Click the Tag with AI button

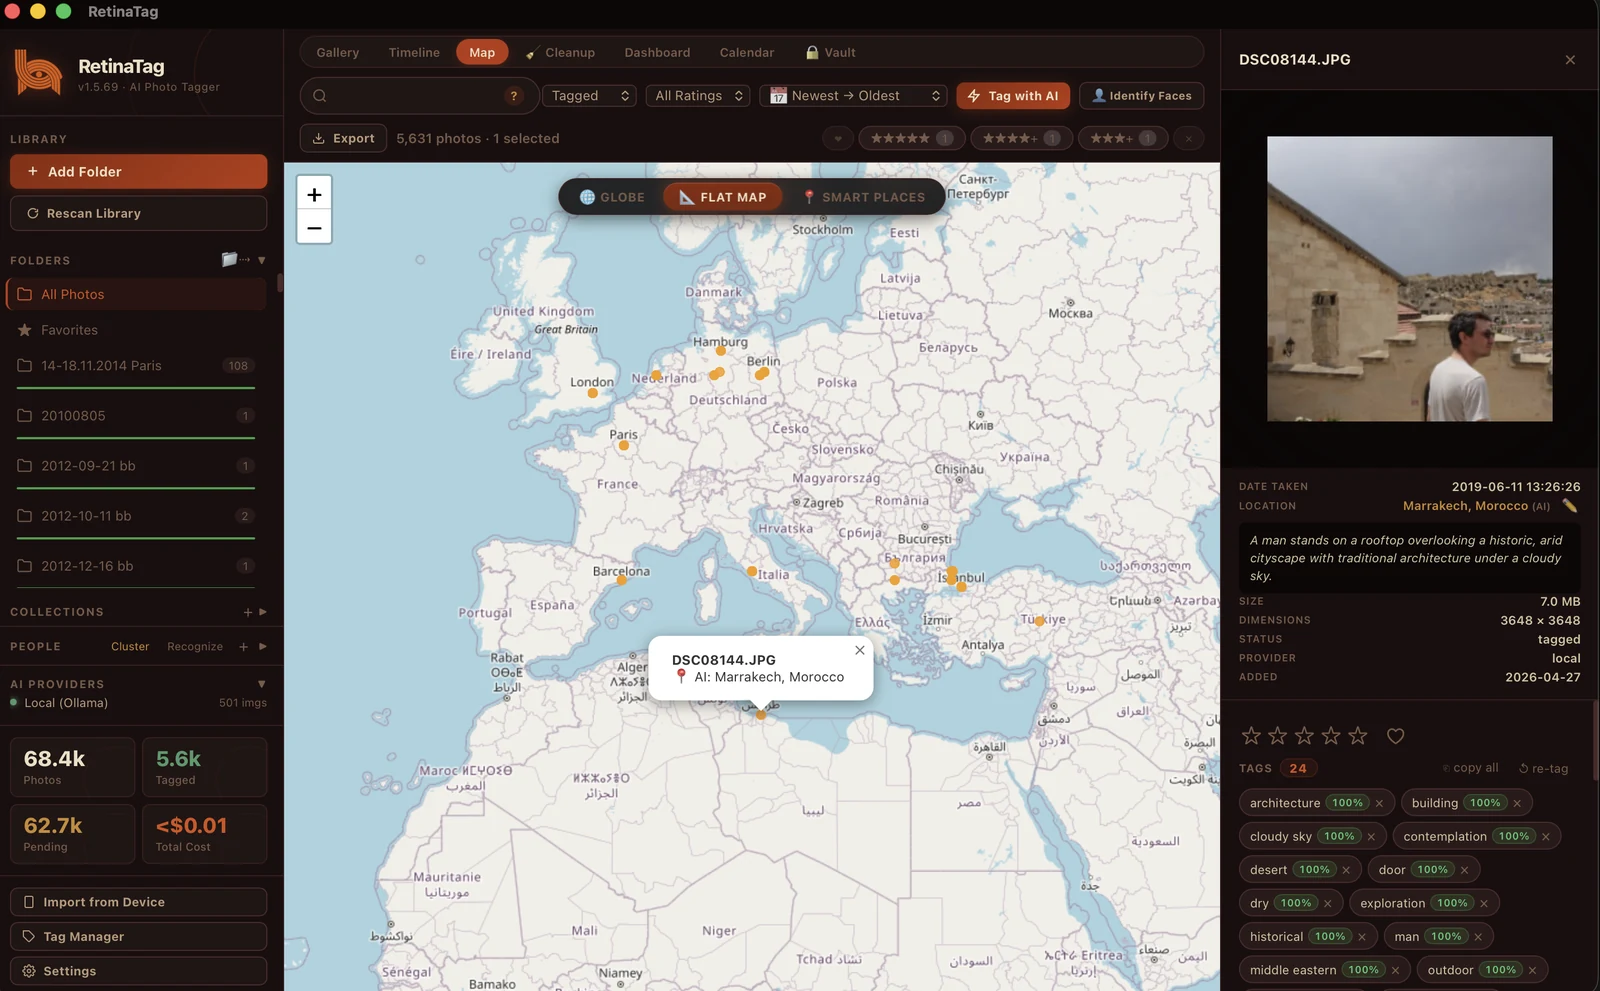(x=1014, y=96)
